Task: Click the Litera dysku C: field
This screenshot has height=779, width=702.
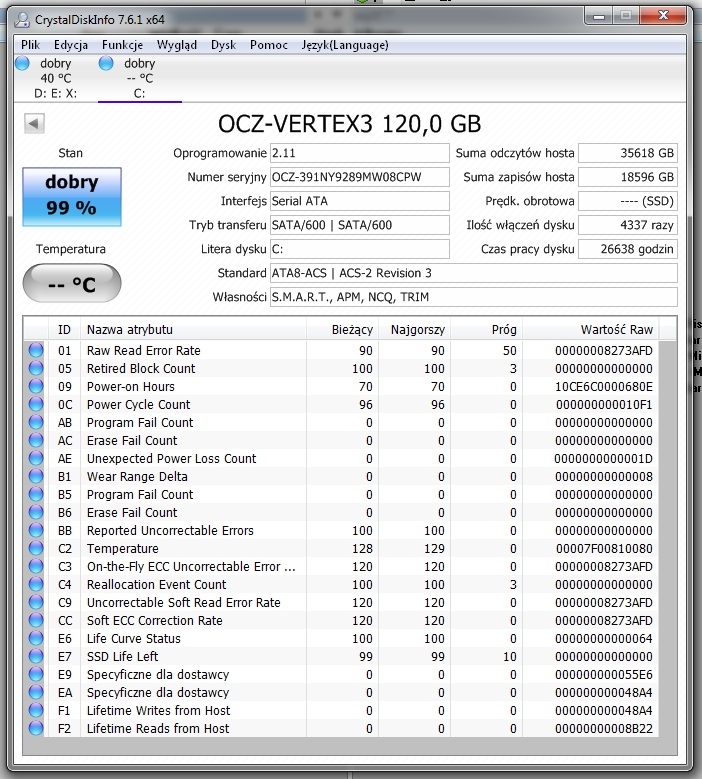Action: tap(359, 249)
